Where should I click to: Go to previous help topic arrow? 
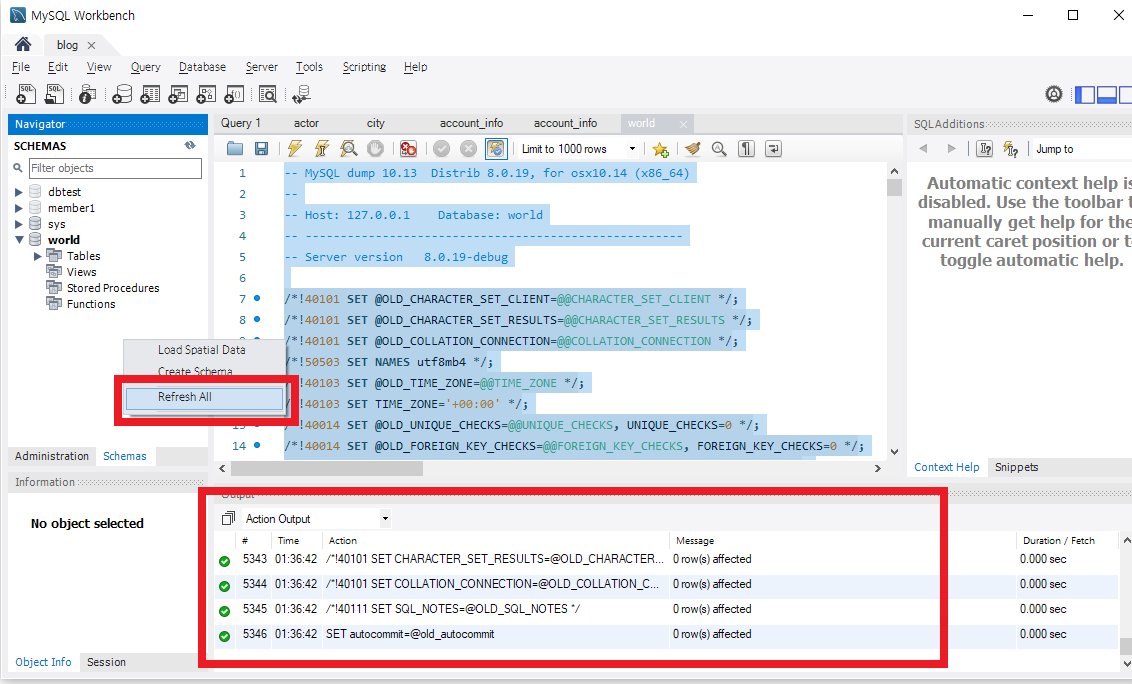pos(923,149)
